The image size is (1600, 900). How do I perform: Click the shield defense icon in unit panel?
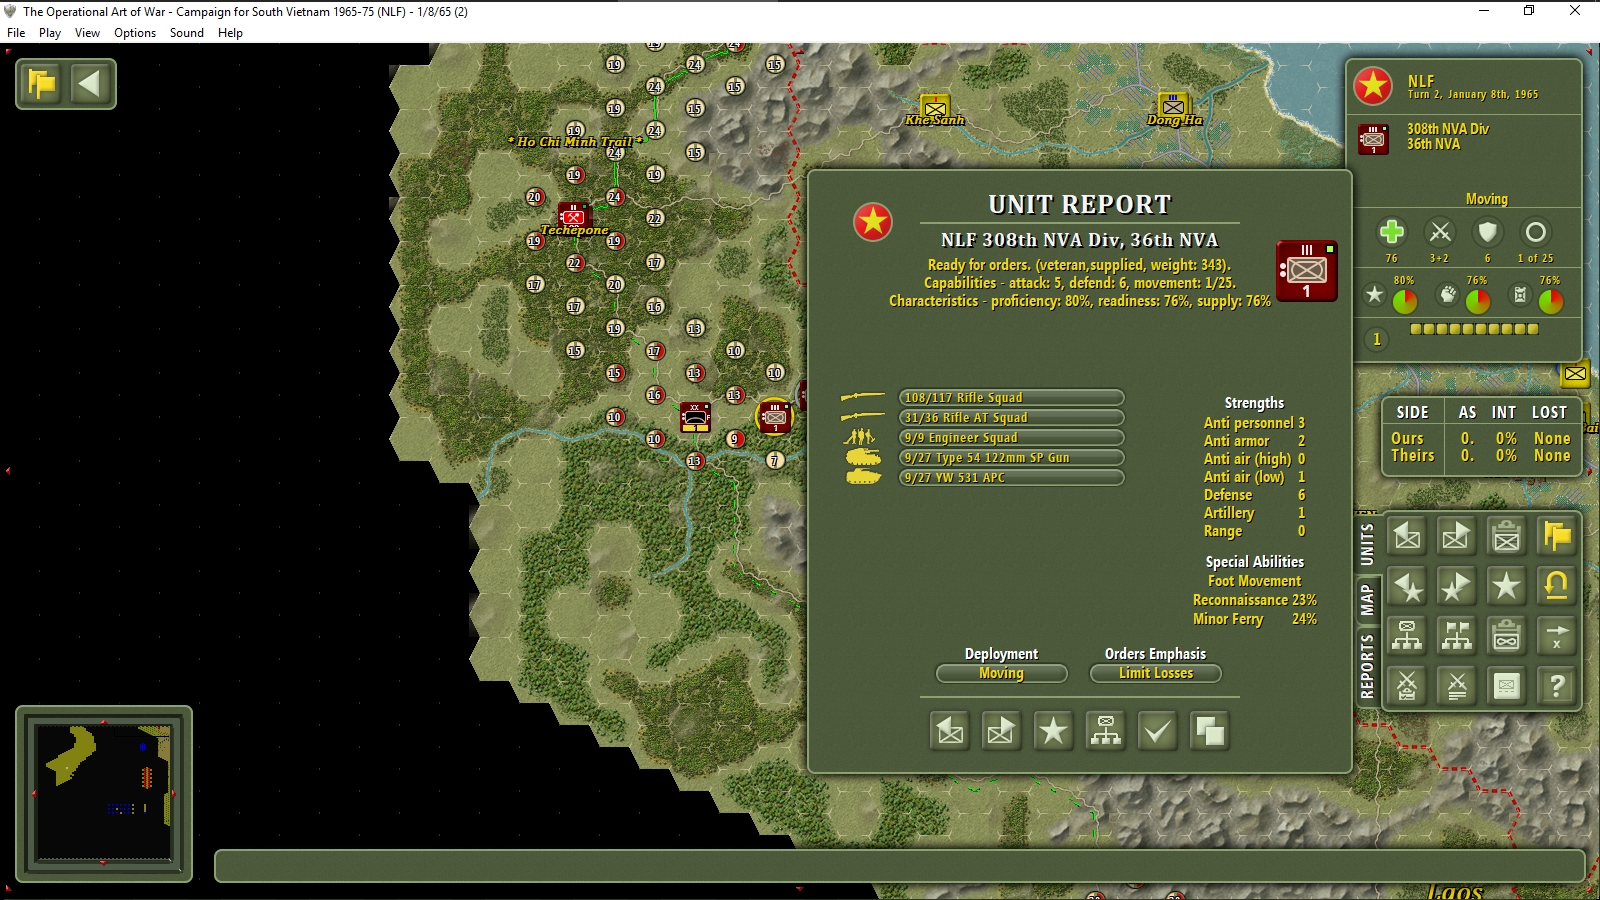pos(1488,232)
